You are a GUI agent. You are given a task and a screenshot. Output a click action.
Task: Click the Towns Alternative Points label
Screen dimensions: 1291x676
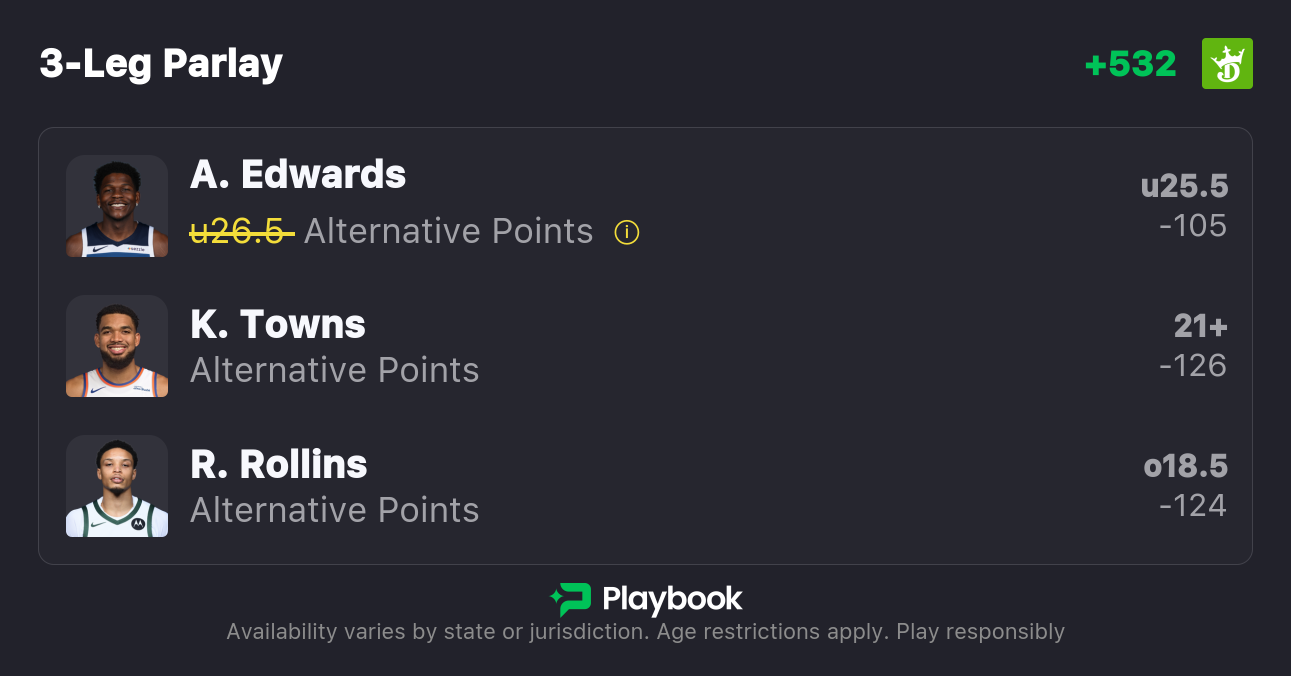pos(335,371)
